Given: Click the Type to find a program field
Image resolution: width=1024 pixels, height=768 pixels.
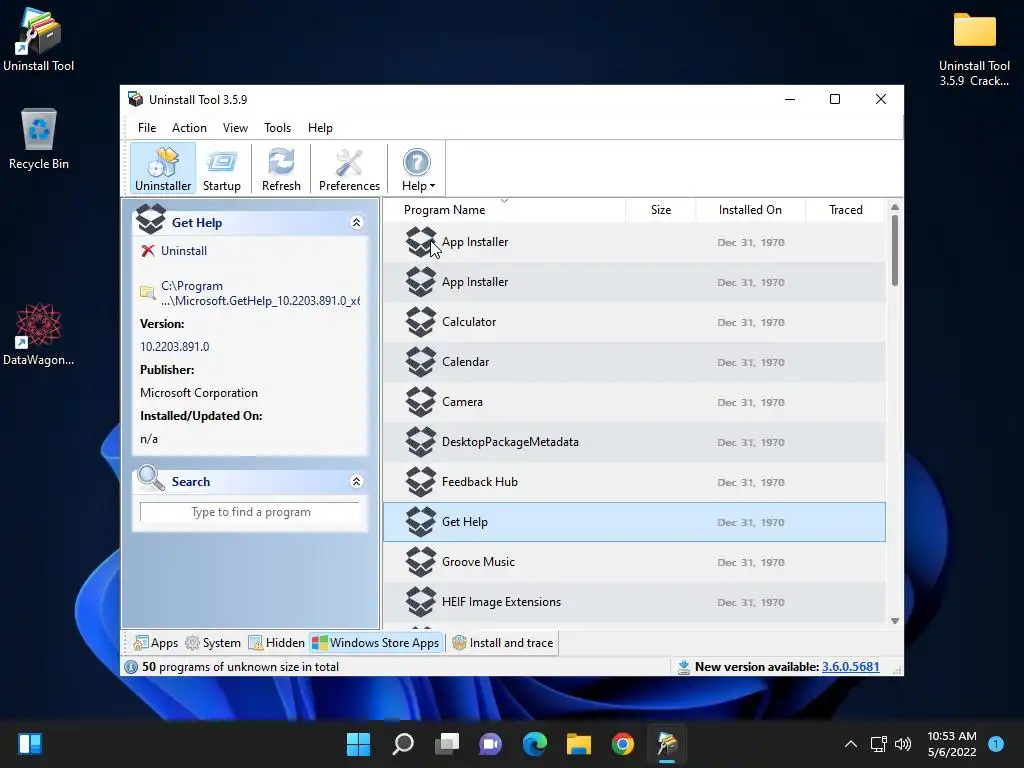Looking at the screenshot, I should coord(250,512).
